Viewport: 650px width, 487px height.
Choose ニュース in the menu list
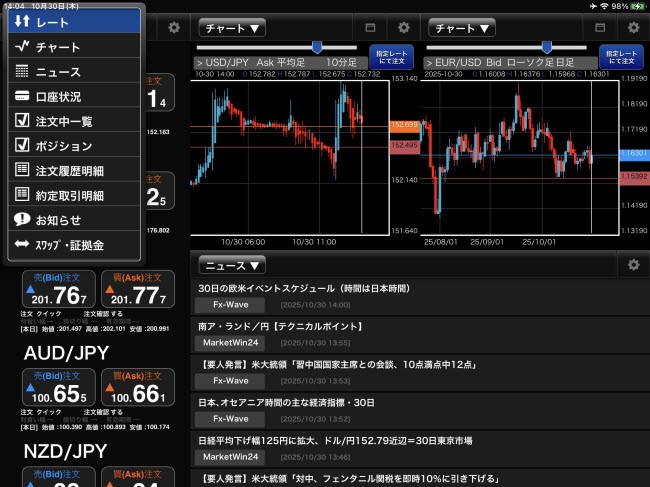pos(74,71)
